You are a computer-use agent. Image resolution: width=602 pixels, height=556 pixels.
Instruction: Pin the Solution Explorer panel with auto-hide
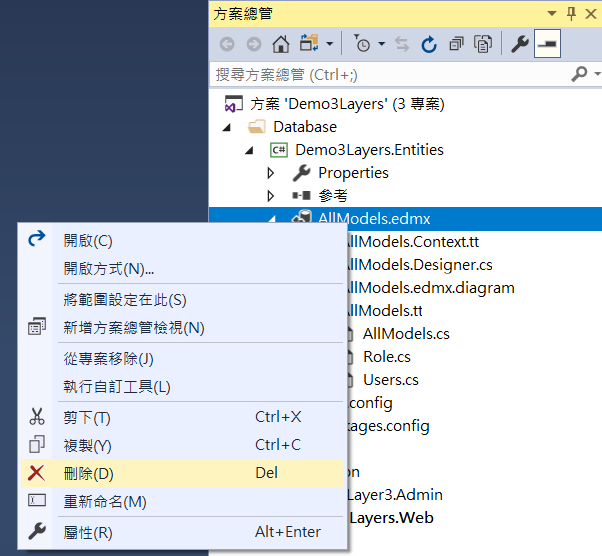(x=571, y=13)
